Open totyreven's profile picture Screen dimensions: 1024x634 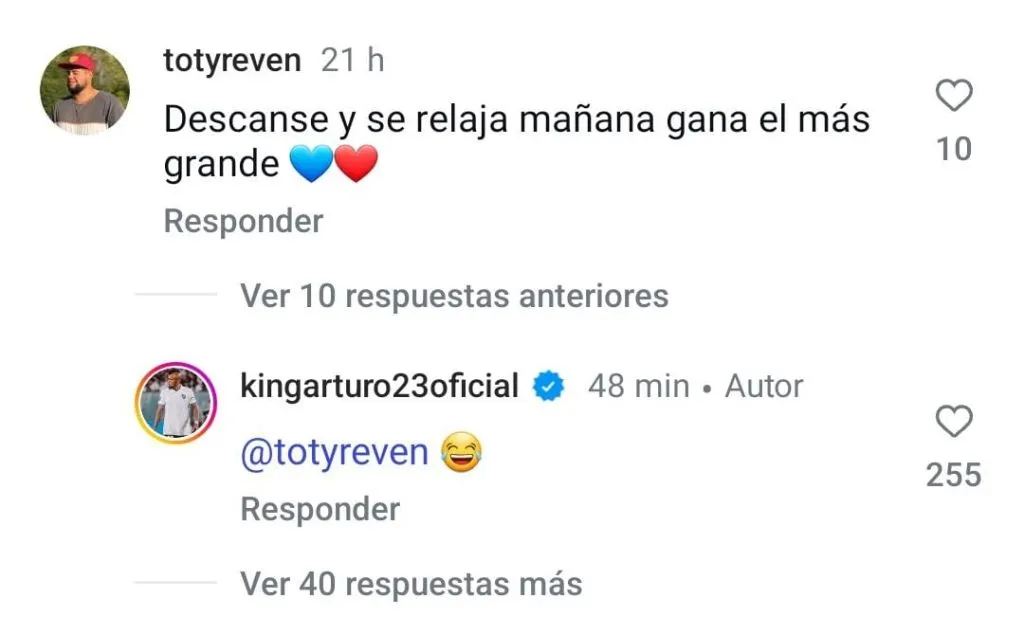pos(85,90)
